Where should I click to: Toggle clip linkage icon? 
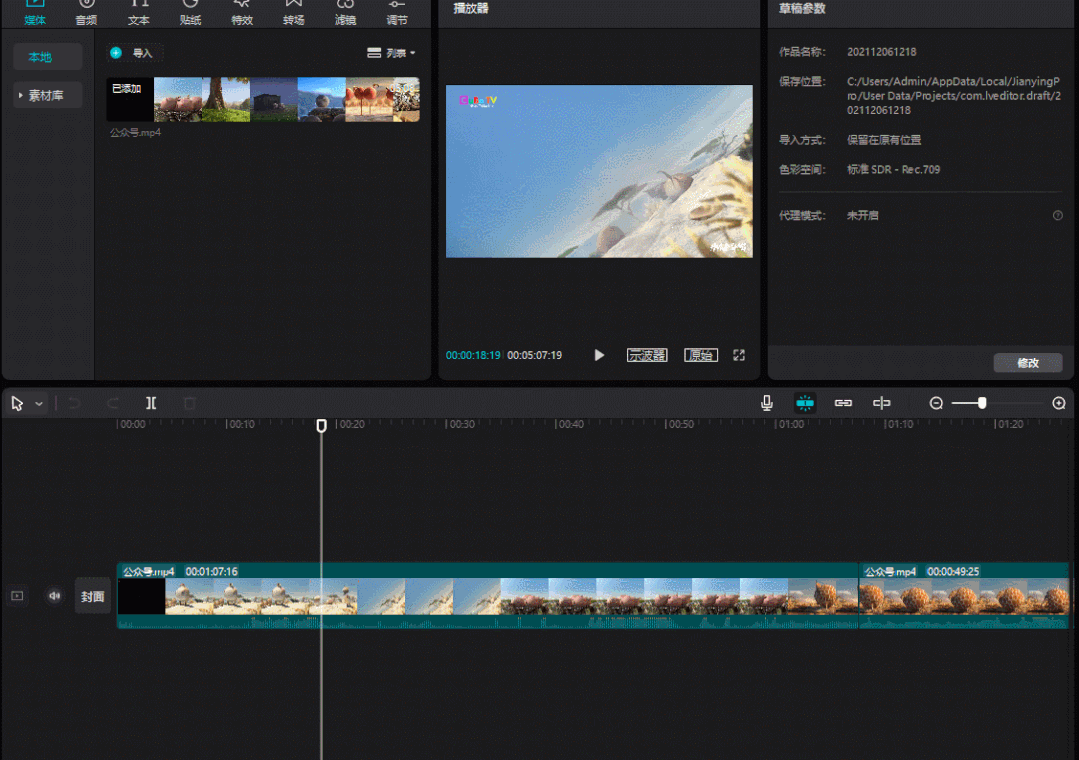tap(843, 403)
